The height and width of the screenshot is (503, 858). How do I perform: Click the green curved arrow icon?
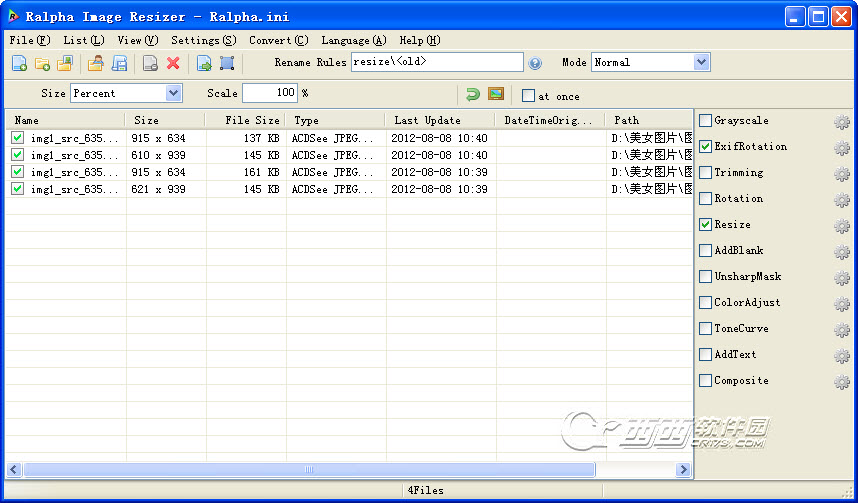[x=473, y=94]
